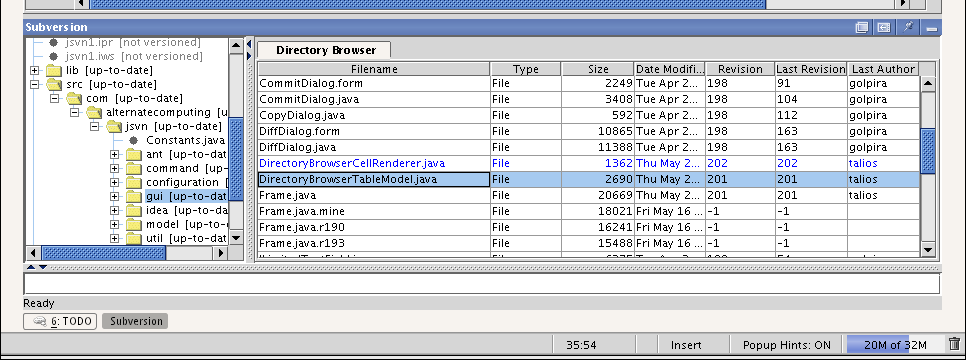
Task: Click the docked-mode arrow icon in Subversion header
Action: (884, 27)
